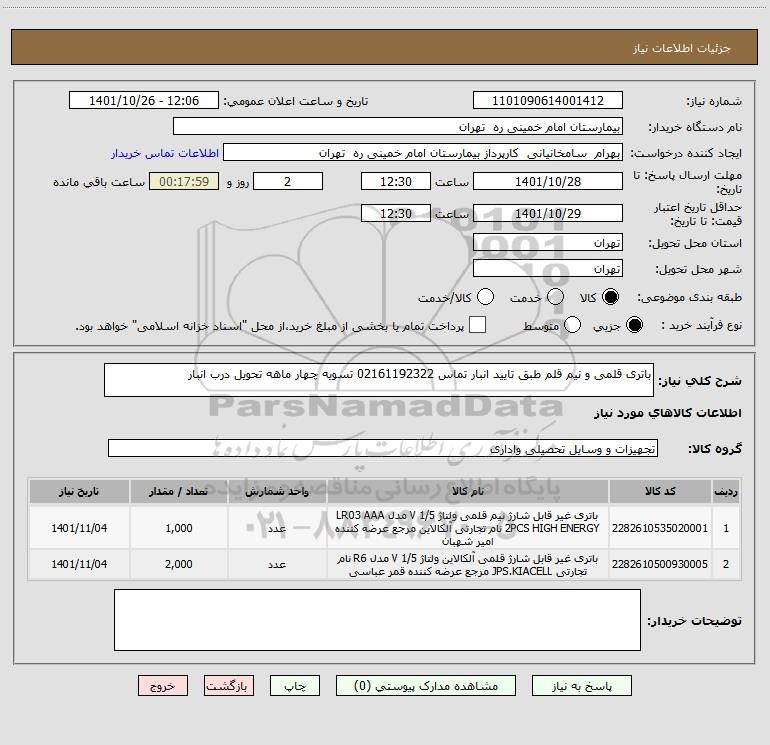Select the متوسط purchase type radio
Screen dimensions: 770x745
pyautogui.click(x=572, y=325)
